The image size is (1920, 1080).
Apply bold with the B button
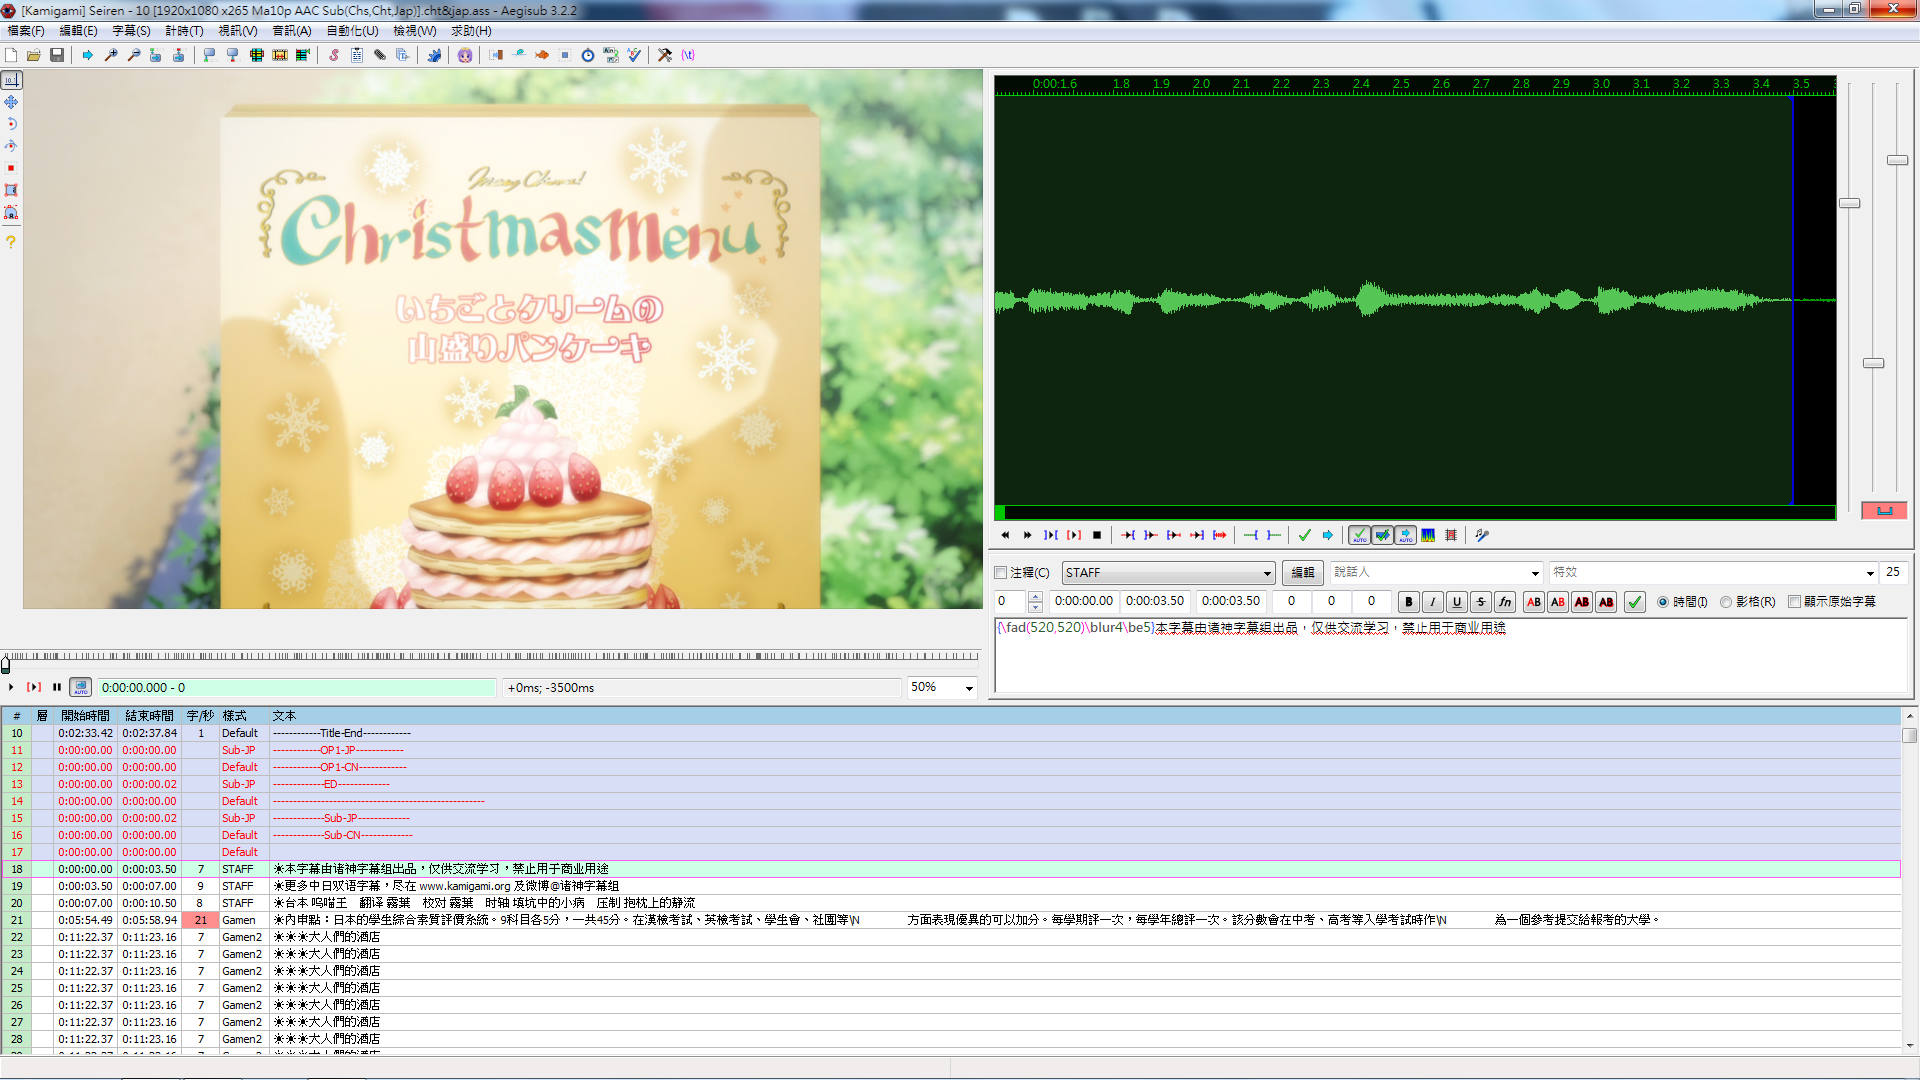tap(1409, 602)
